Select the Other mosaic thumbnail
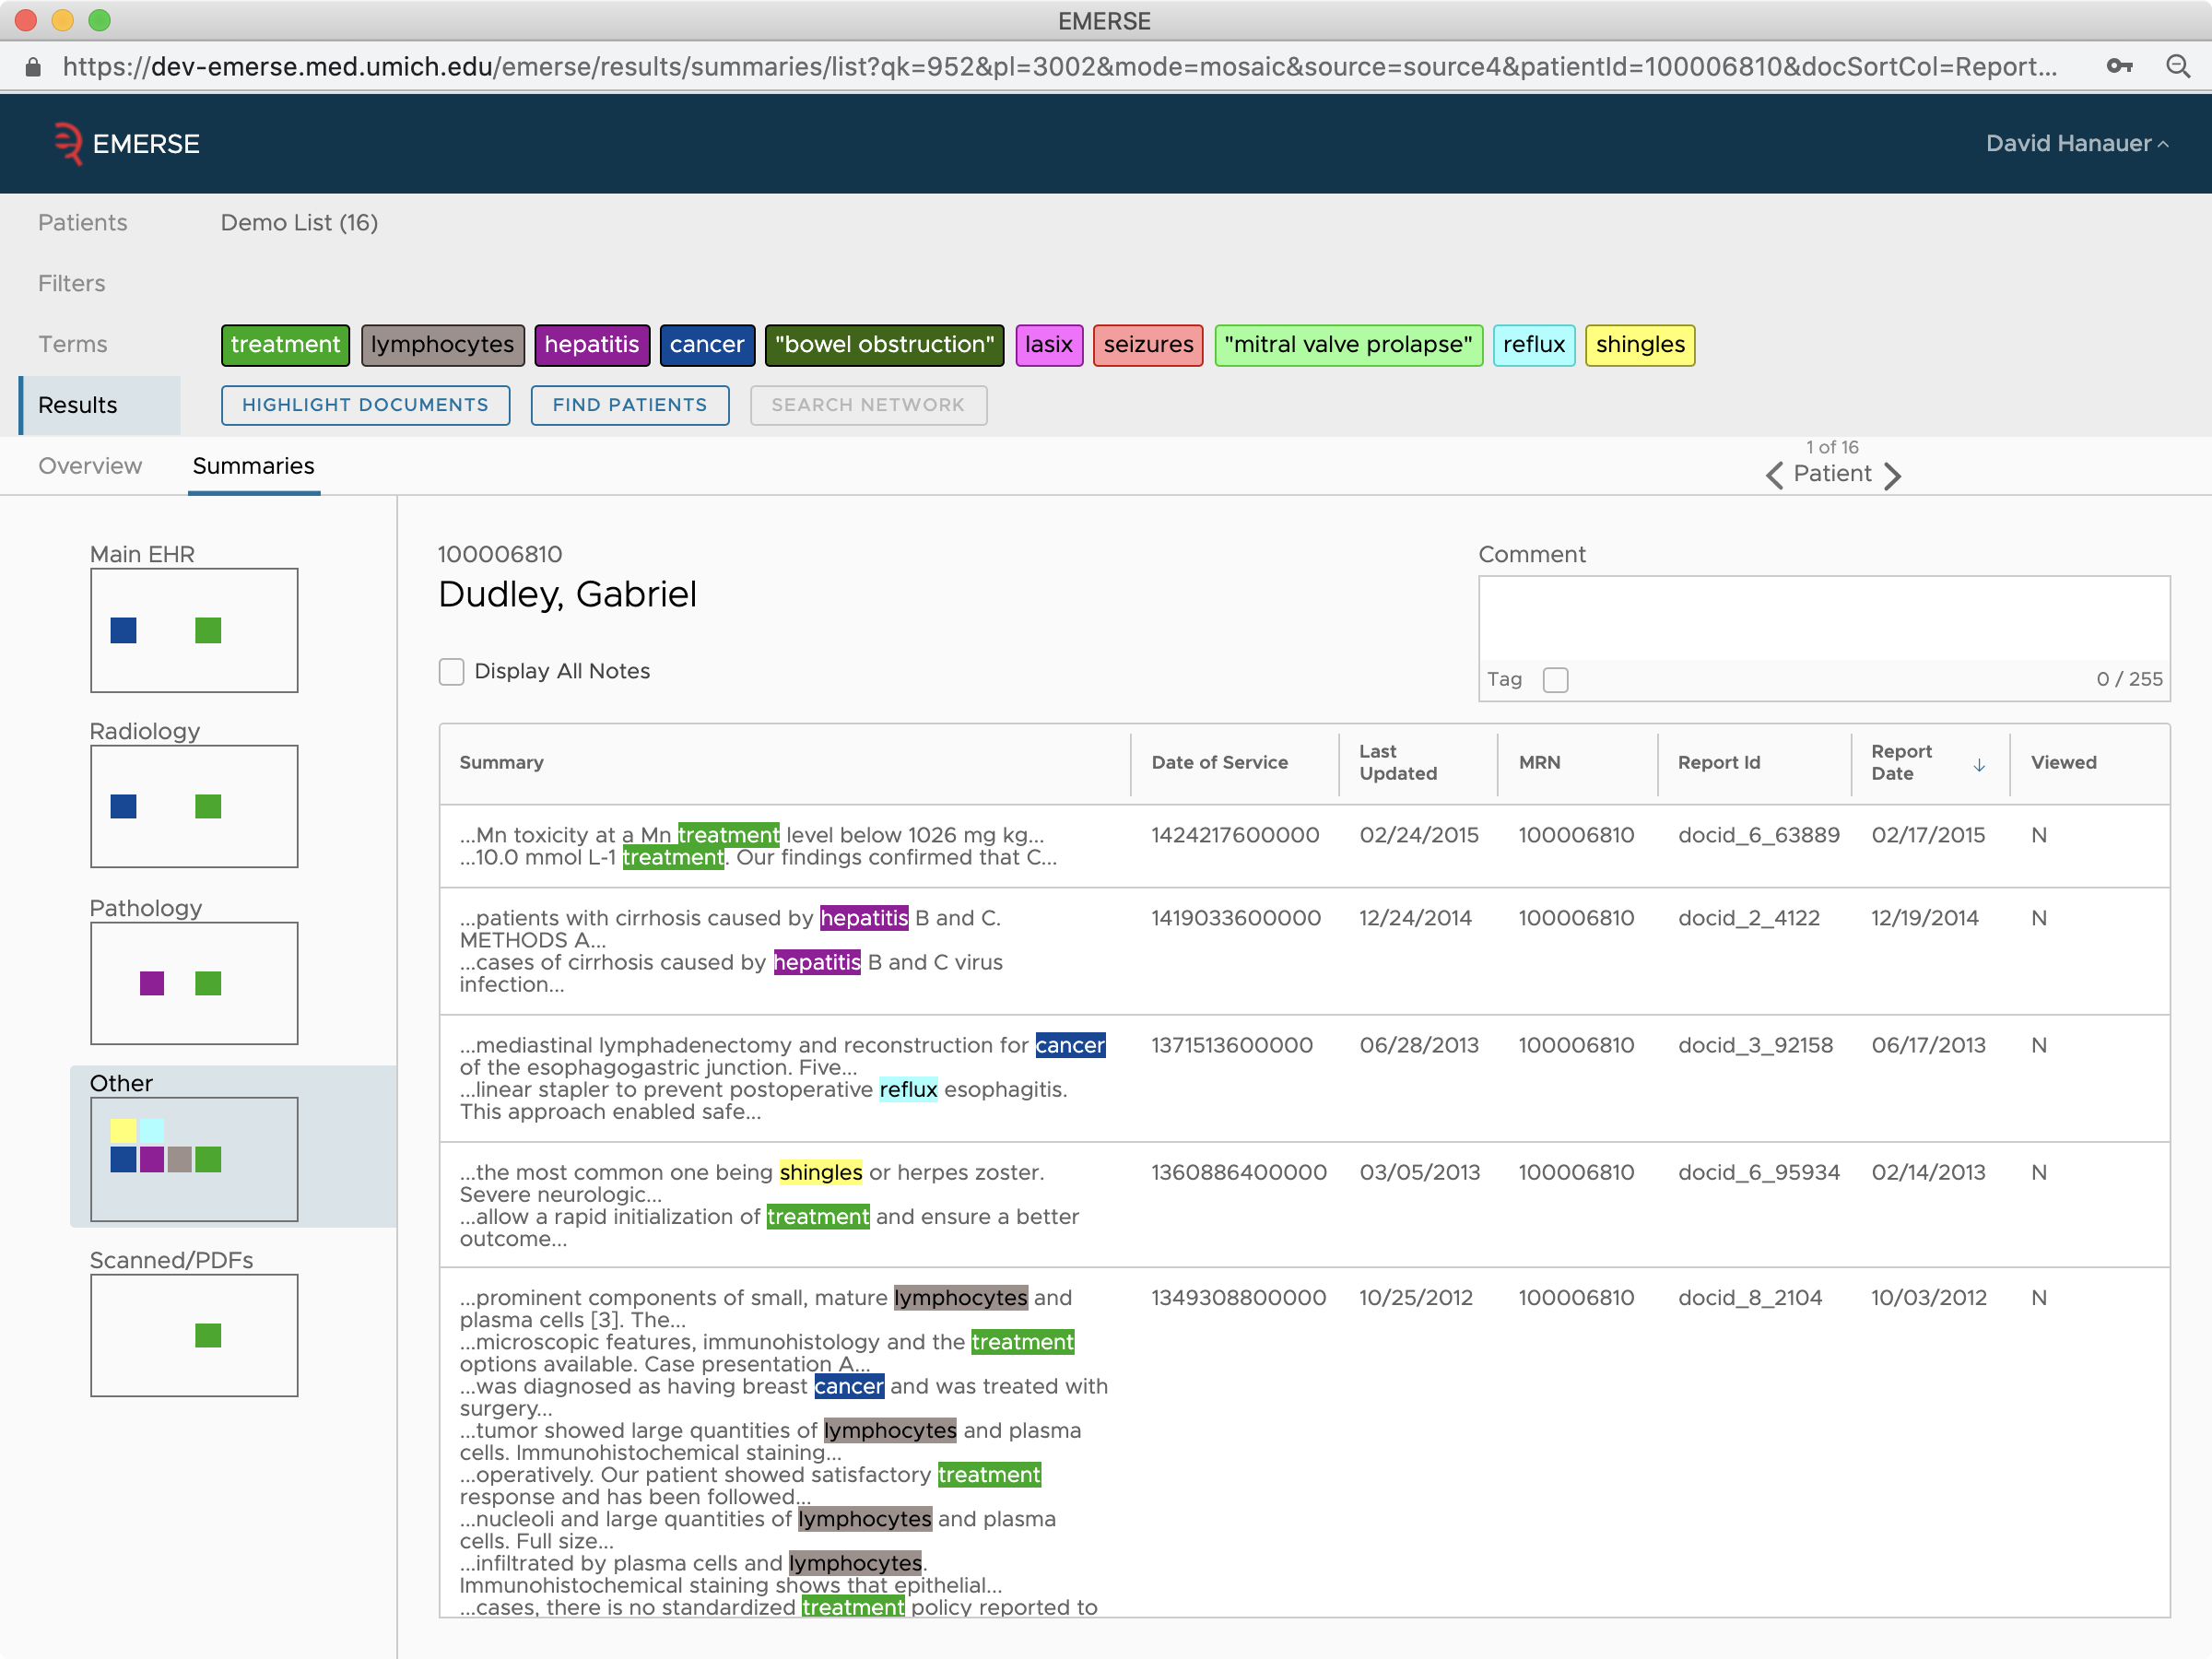This screenshot has width=2212, height=1659. point(194,1159)
